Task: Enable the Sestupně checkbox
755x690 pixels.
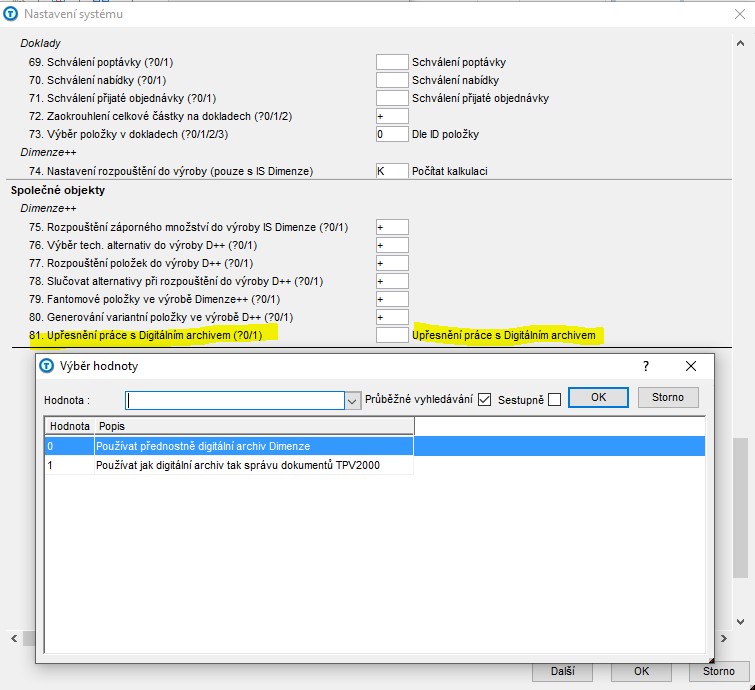Action: (554, 400)
